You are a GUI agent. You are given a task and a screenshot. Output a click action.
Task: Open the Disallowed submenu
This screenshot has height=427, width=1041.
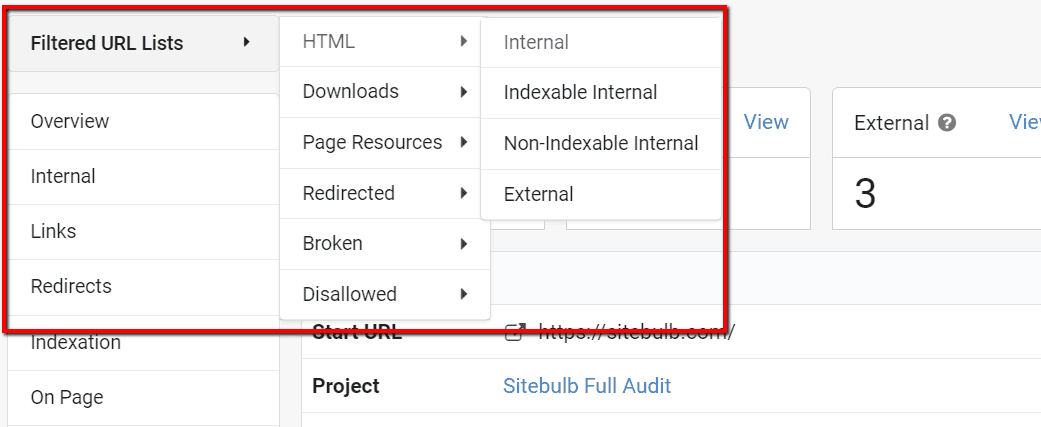[385, 294]
